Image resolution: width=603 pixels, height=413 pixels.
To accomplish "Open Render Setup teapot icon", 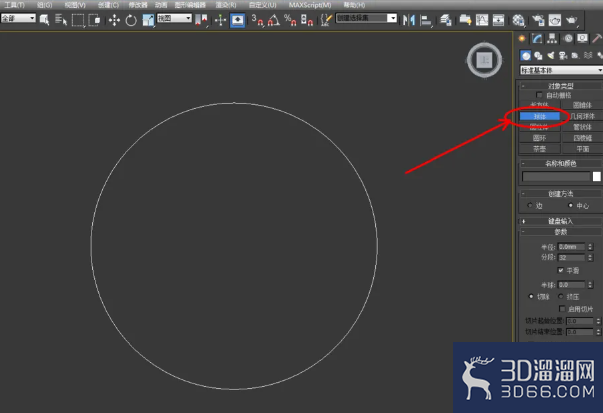I will 538,20.
